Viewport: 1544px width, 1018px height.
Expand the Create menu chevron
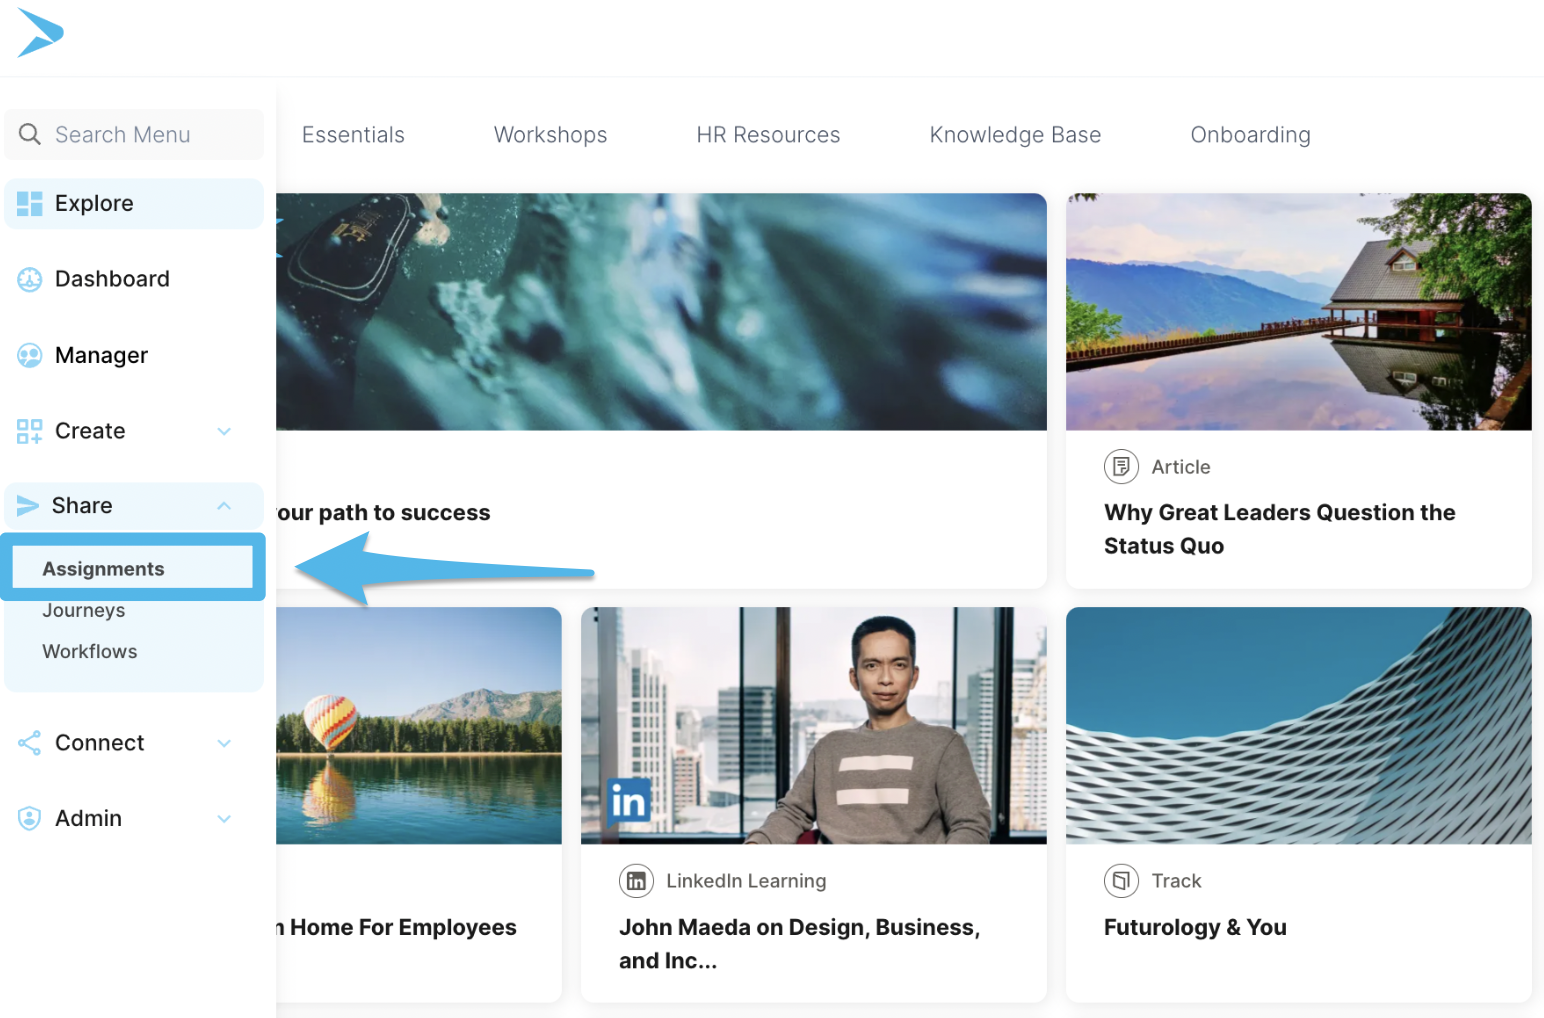point(224,432)
